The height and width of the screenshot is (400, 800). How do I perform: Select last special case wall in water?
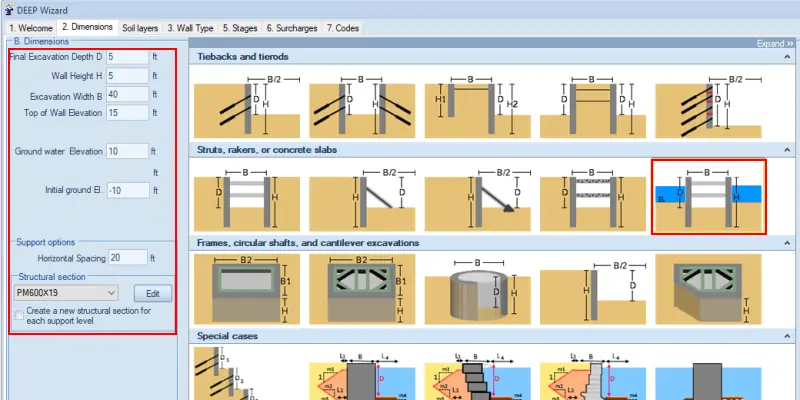click(x=708, y=380)
